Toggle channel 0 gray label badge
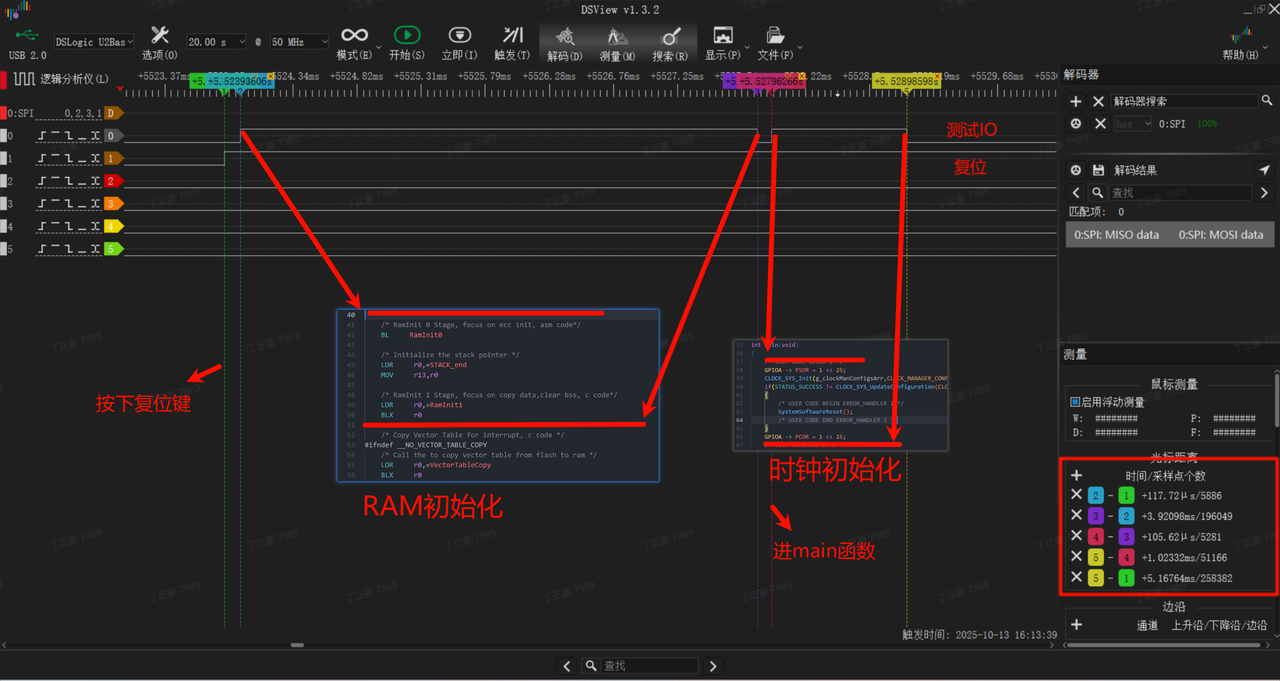Image resolution: width=1280 pixels, height=681 pixels. 113,136
